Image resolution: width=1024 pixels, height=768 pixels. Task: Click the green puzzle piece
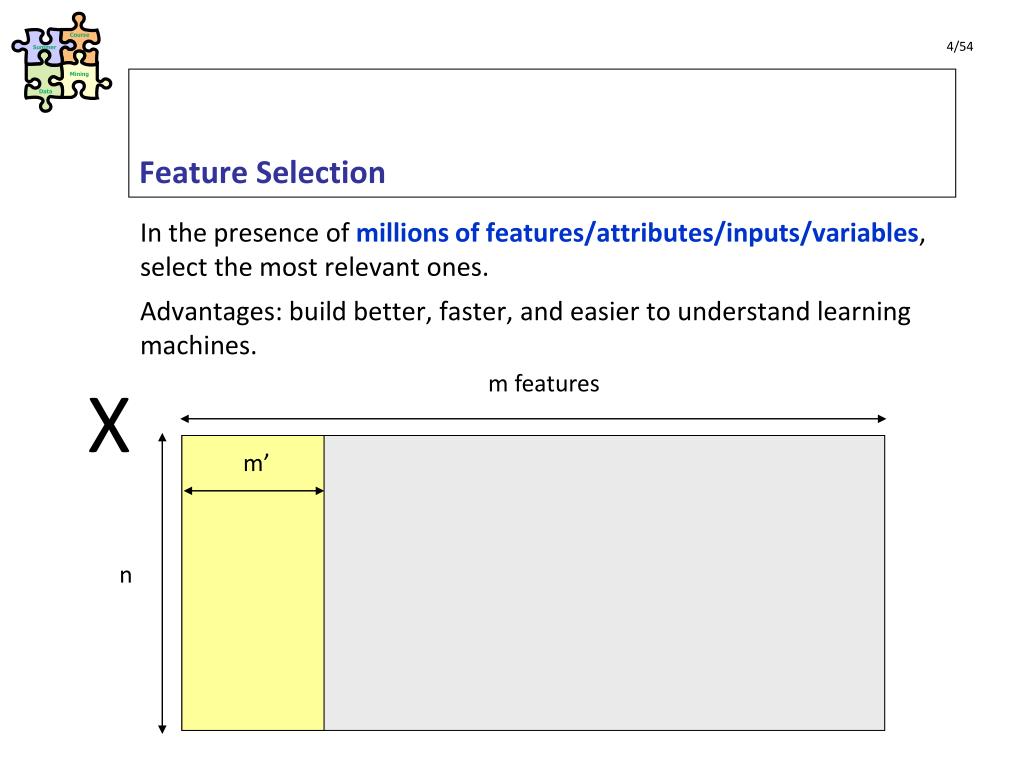(42, 86)
